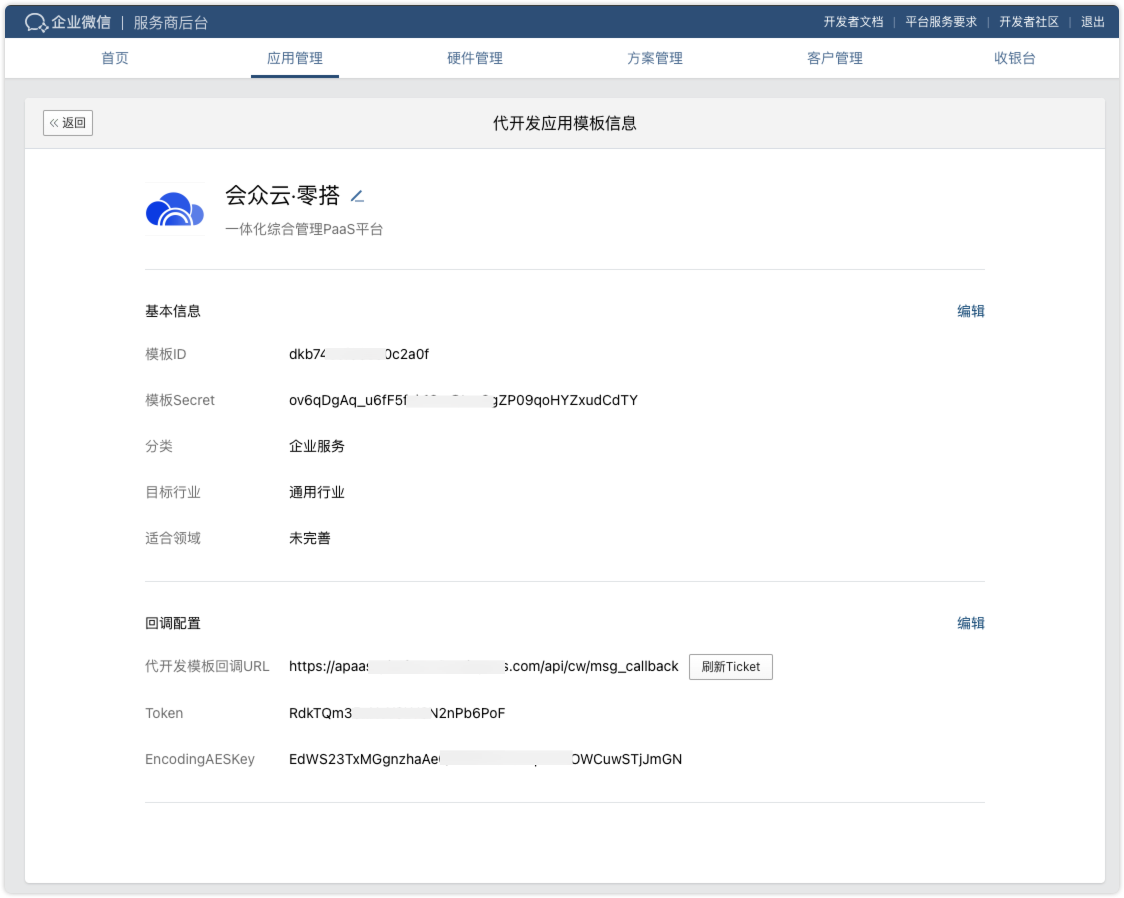The height and width of the screenshot is (898, 1124).
Task: Click the description 一体化综合管理PaaS平台
Action: coord(304,229)
